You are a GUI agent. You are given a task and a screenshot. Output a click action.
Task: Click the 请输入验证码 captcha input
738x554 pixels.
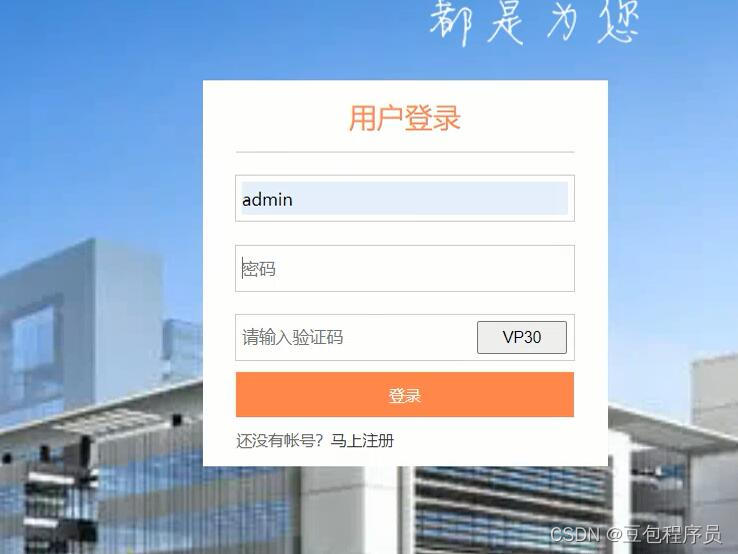point(356,337)
